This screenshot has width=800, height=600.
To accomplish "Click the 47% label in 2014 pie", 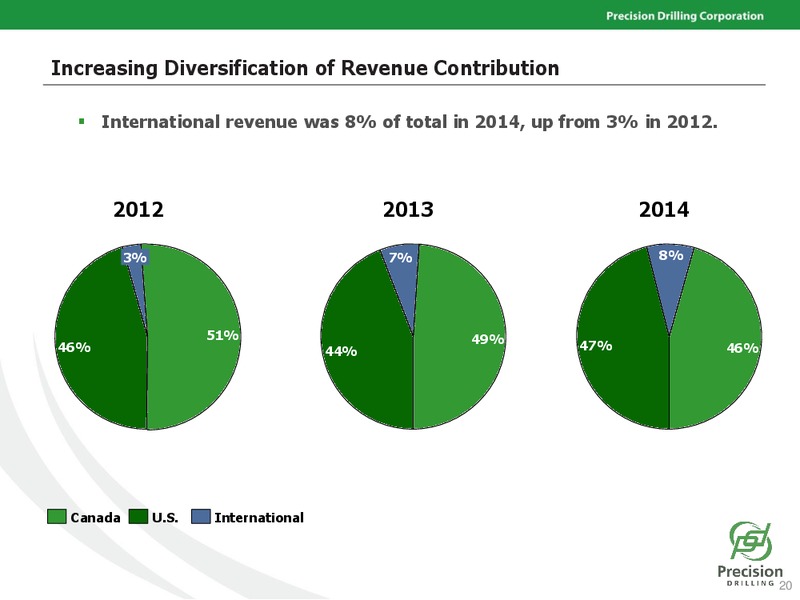I will coord(596,346).
